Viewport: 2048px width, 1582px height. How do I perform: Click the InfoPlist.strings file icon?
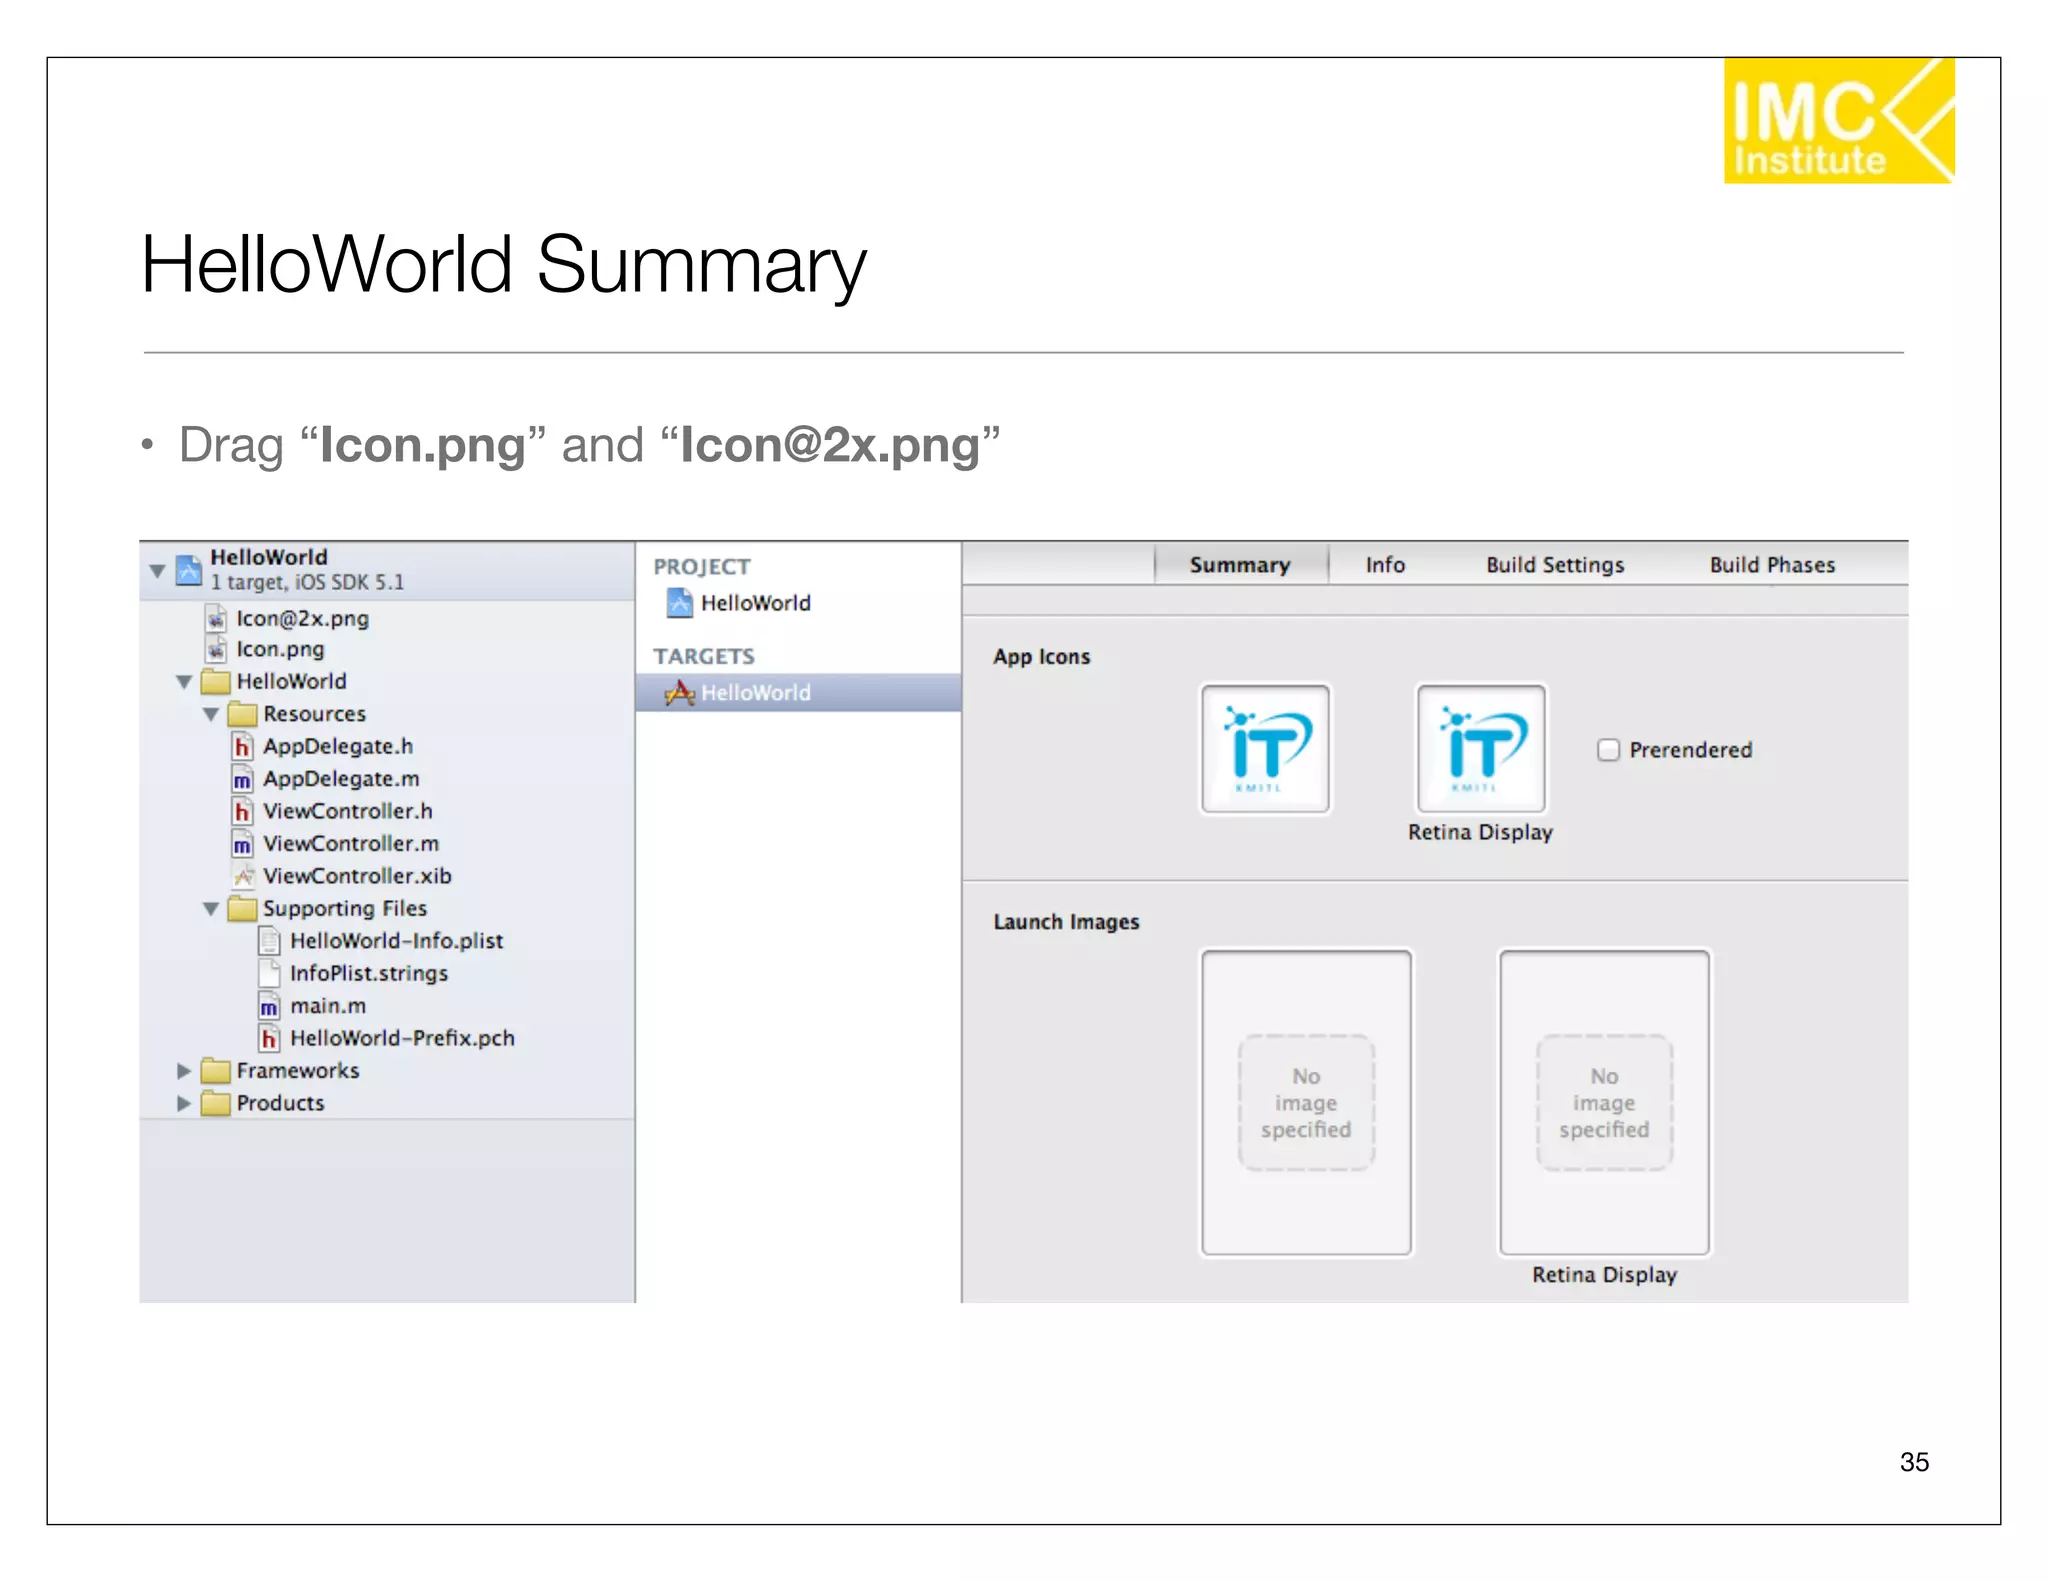tap(269, 973)
